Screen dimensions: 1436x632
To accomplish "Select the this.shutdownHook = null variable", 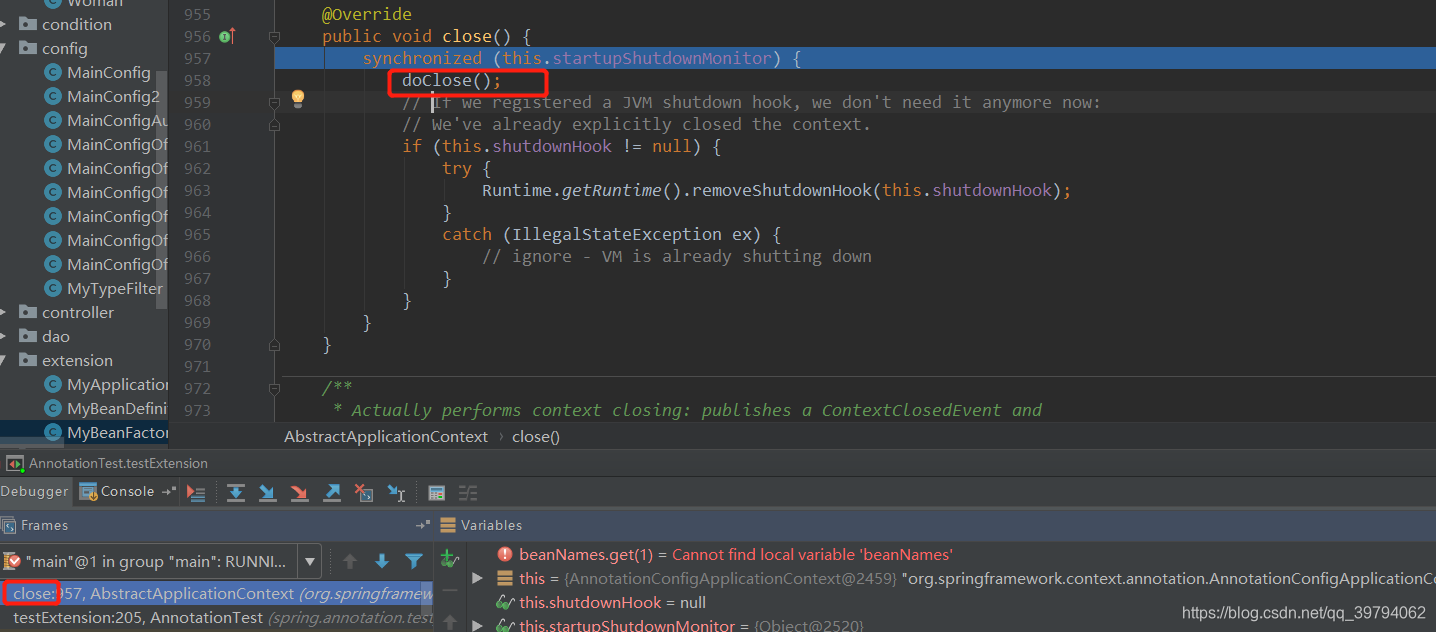I will tap(612, 602).
